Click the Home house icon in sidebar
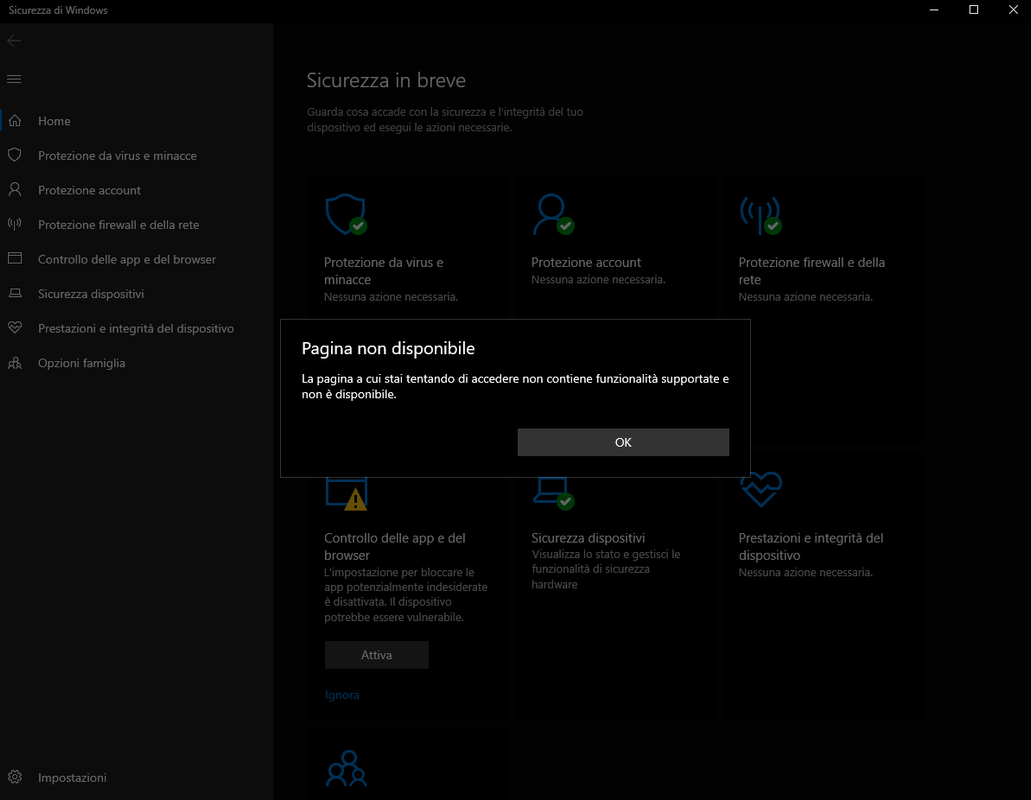 pyautogui.click(x=15, y=121)
